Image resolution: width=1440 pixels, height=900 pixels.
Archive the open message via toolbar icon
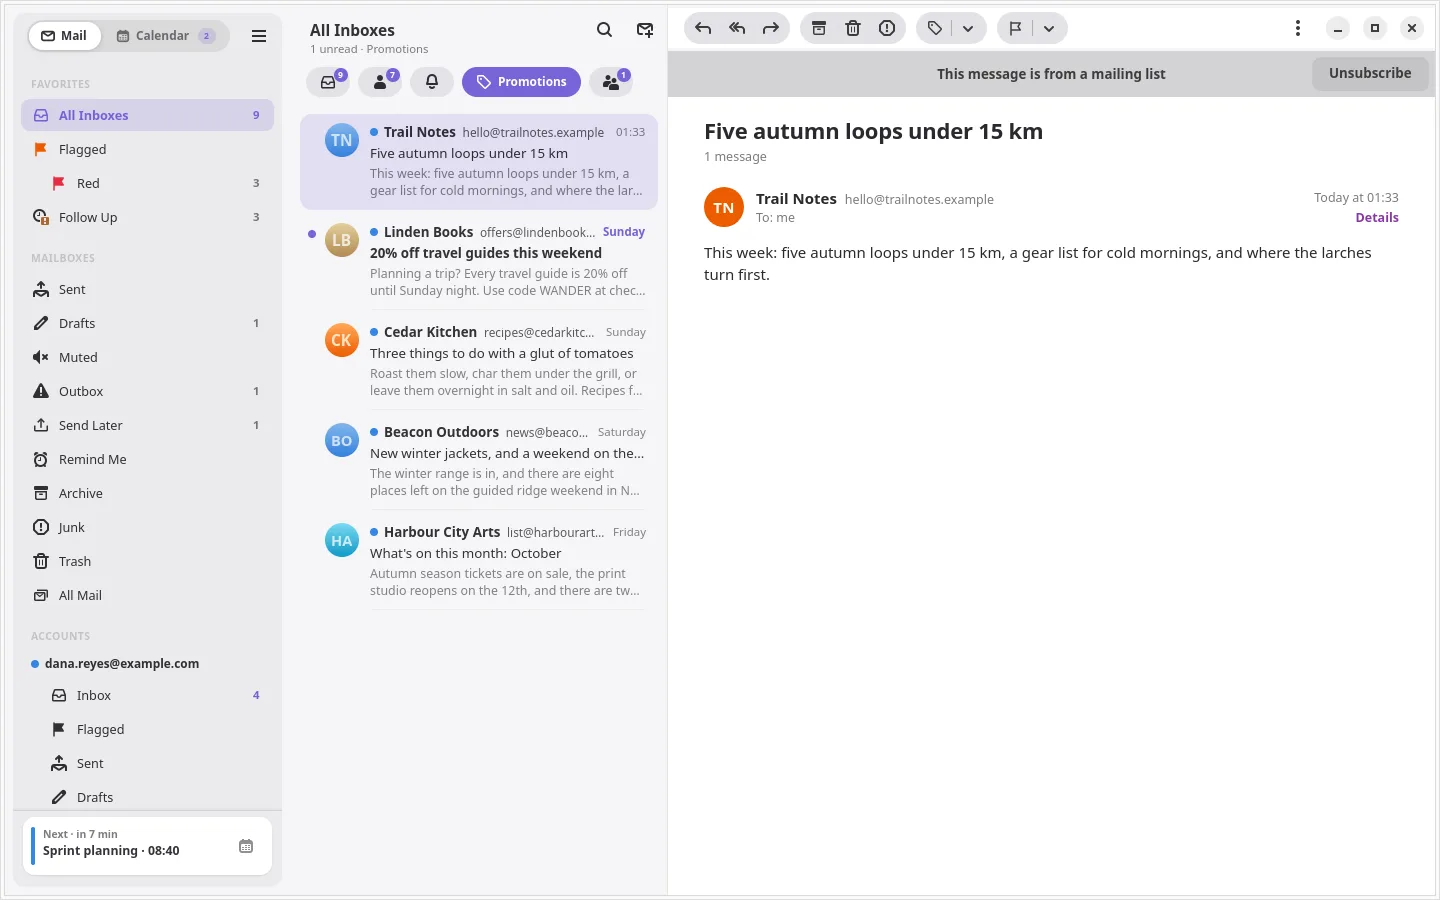point(819,28)
